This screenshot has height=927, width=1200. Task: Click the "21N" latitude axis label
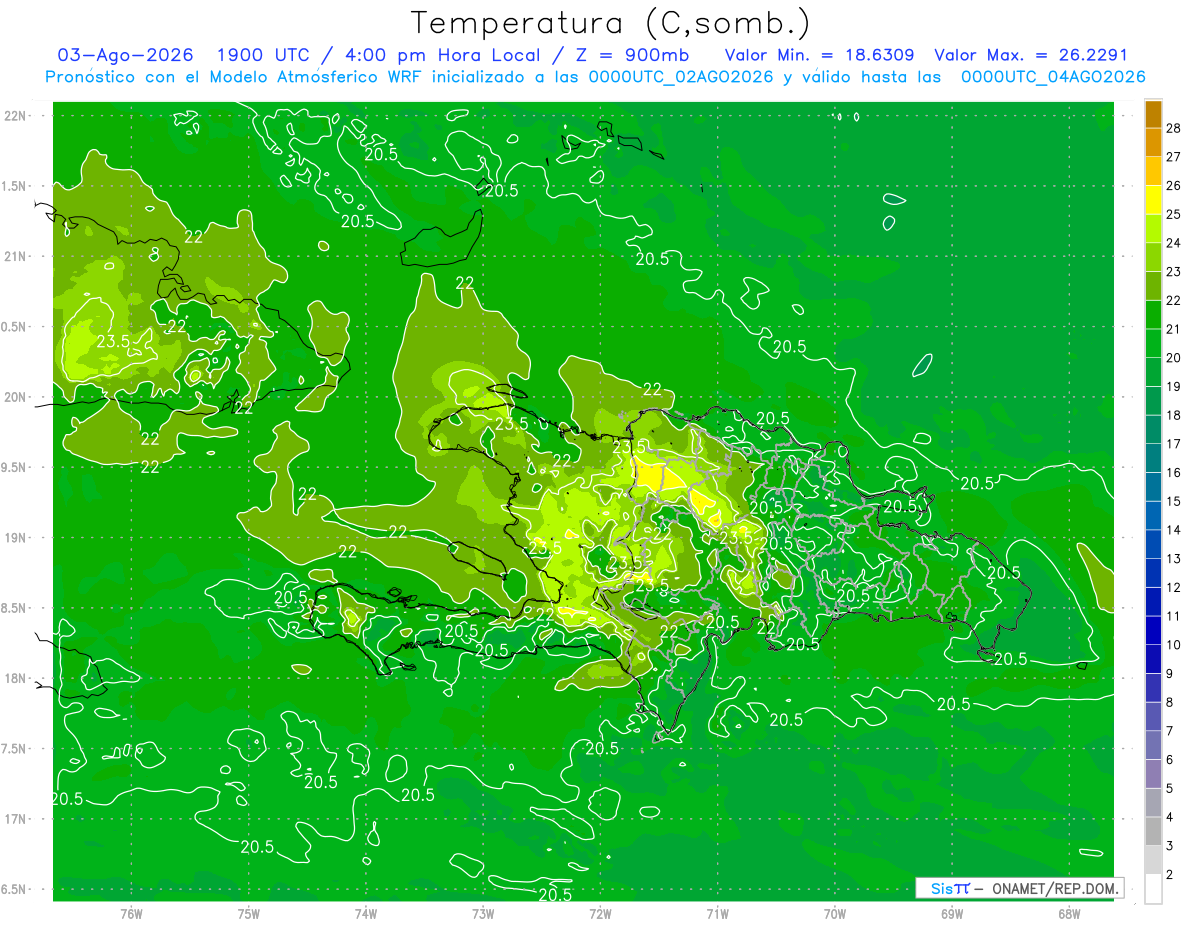coord(14,257)
